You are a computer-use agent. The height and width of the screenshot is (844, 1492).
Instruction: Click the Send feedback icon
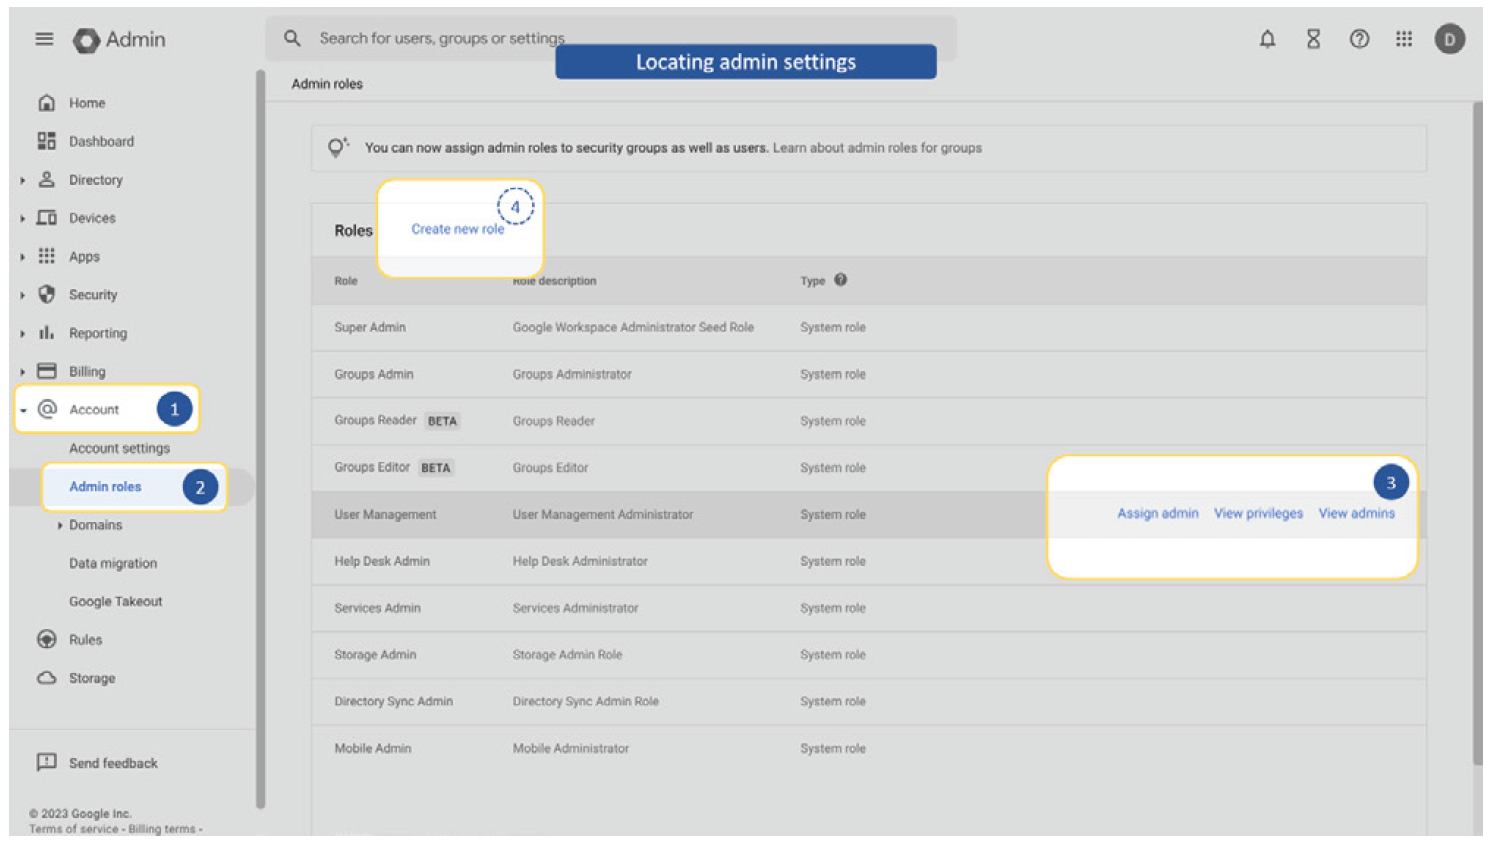point(46,762)
